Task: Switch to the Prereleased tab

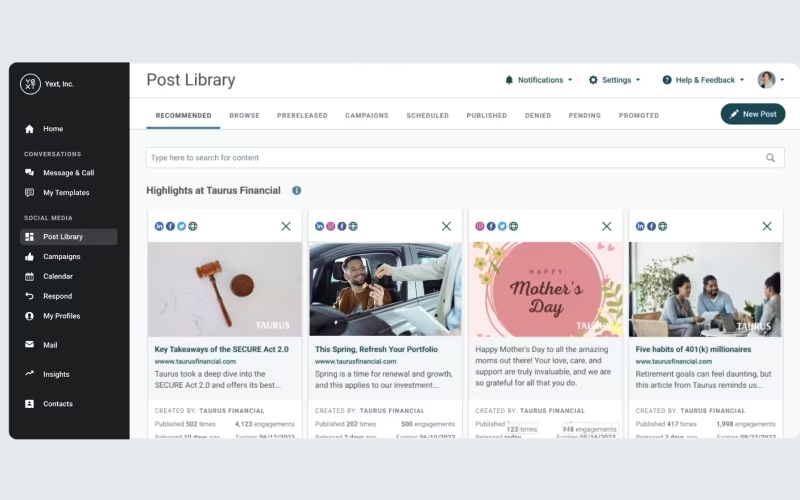Action: (302, 116)
